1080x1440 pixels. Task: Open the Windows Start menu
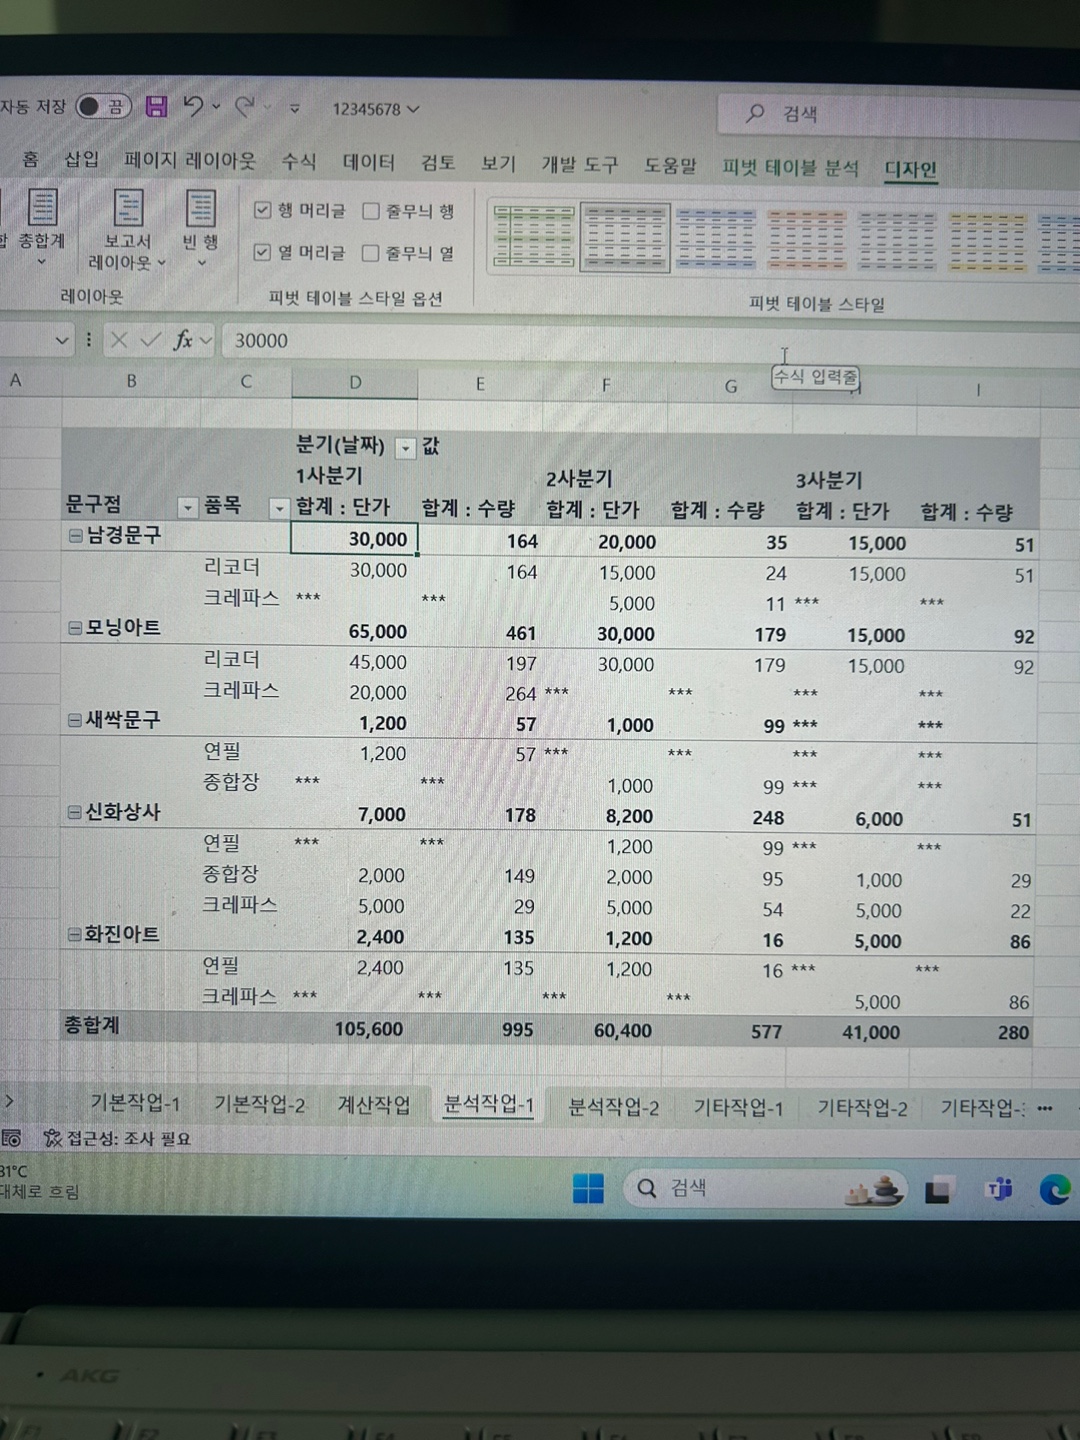[588, 1188]
